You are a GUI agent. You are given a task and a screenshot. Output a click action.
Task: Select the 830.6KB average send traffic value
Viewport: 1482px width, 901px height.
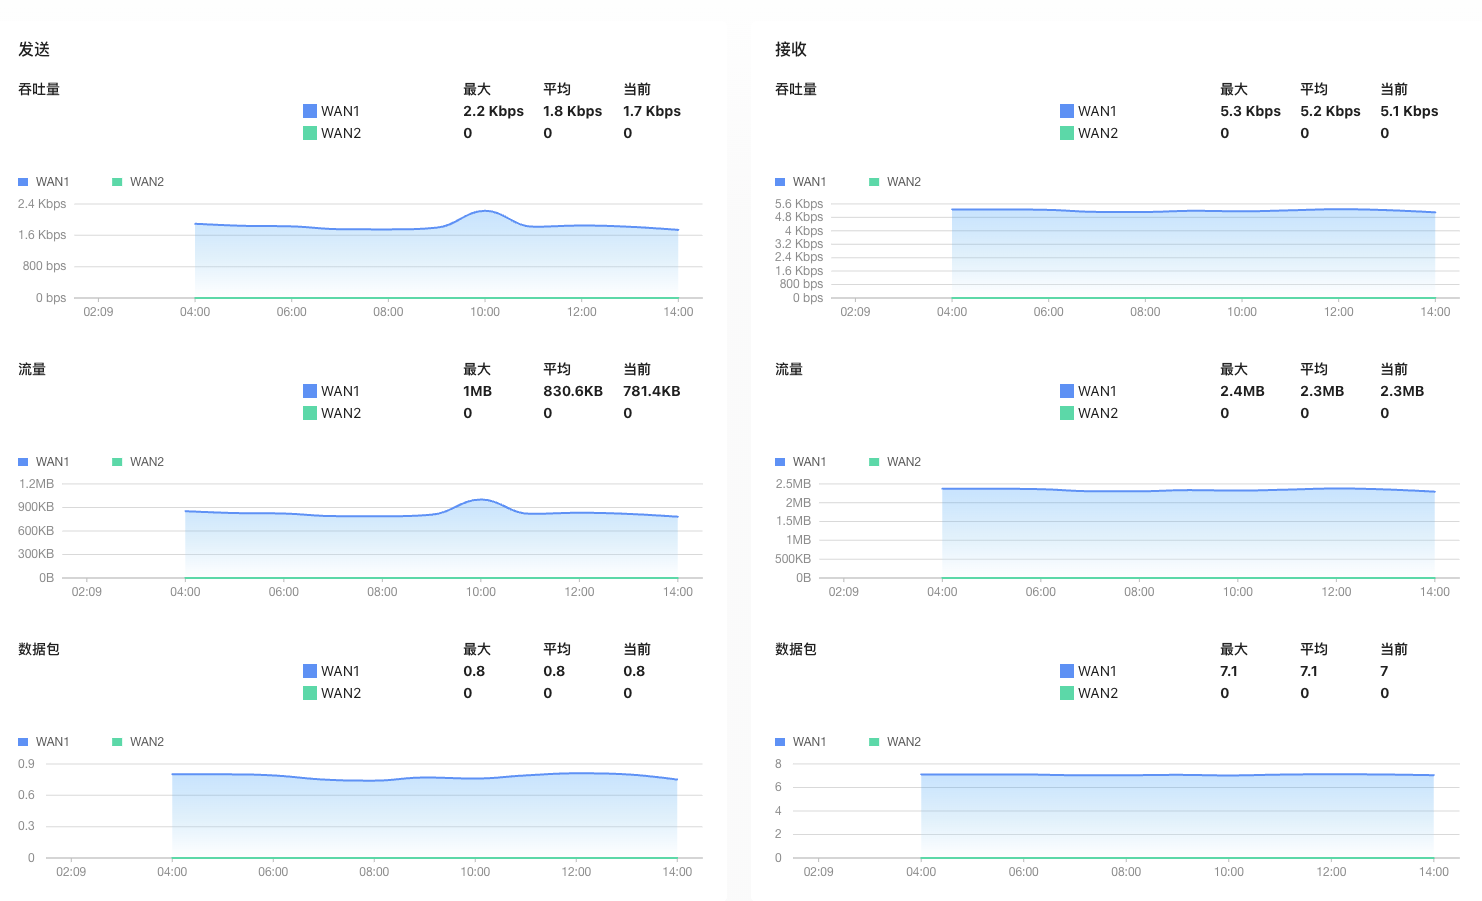click(x=573, y=391)
